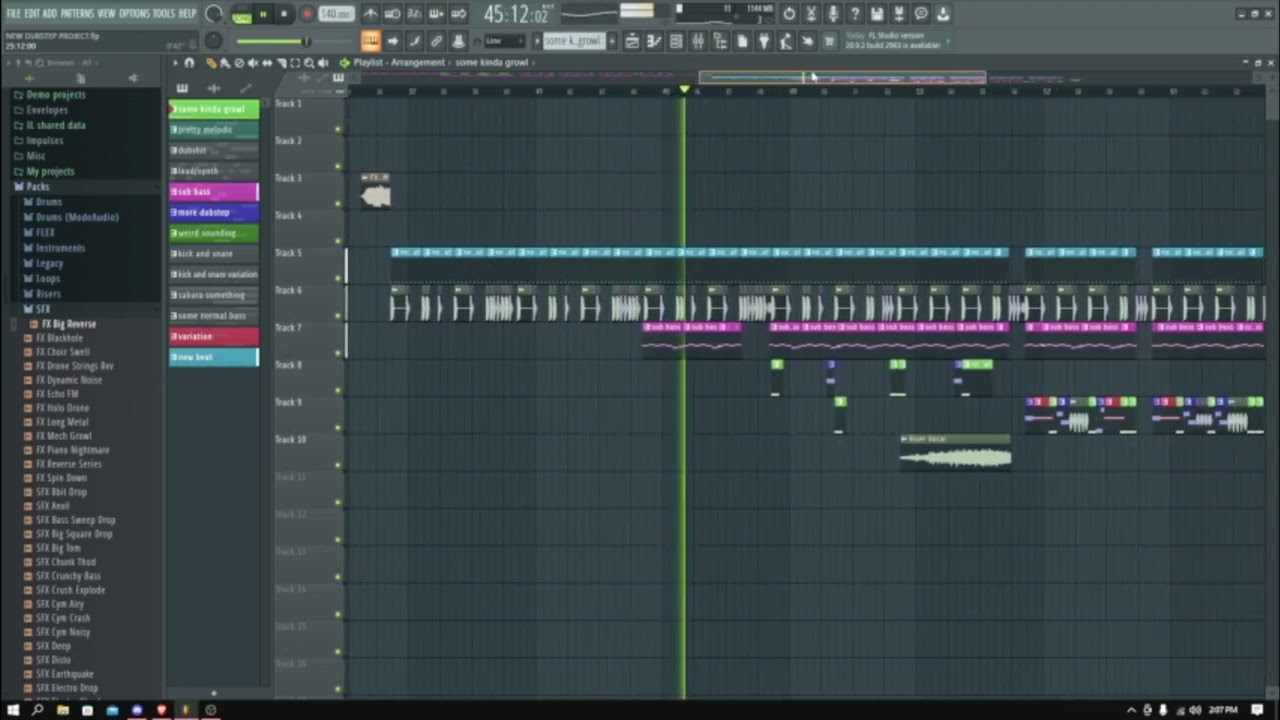Select 'variation' pattern in picker

pos(214,336)
